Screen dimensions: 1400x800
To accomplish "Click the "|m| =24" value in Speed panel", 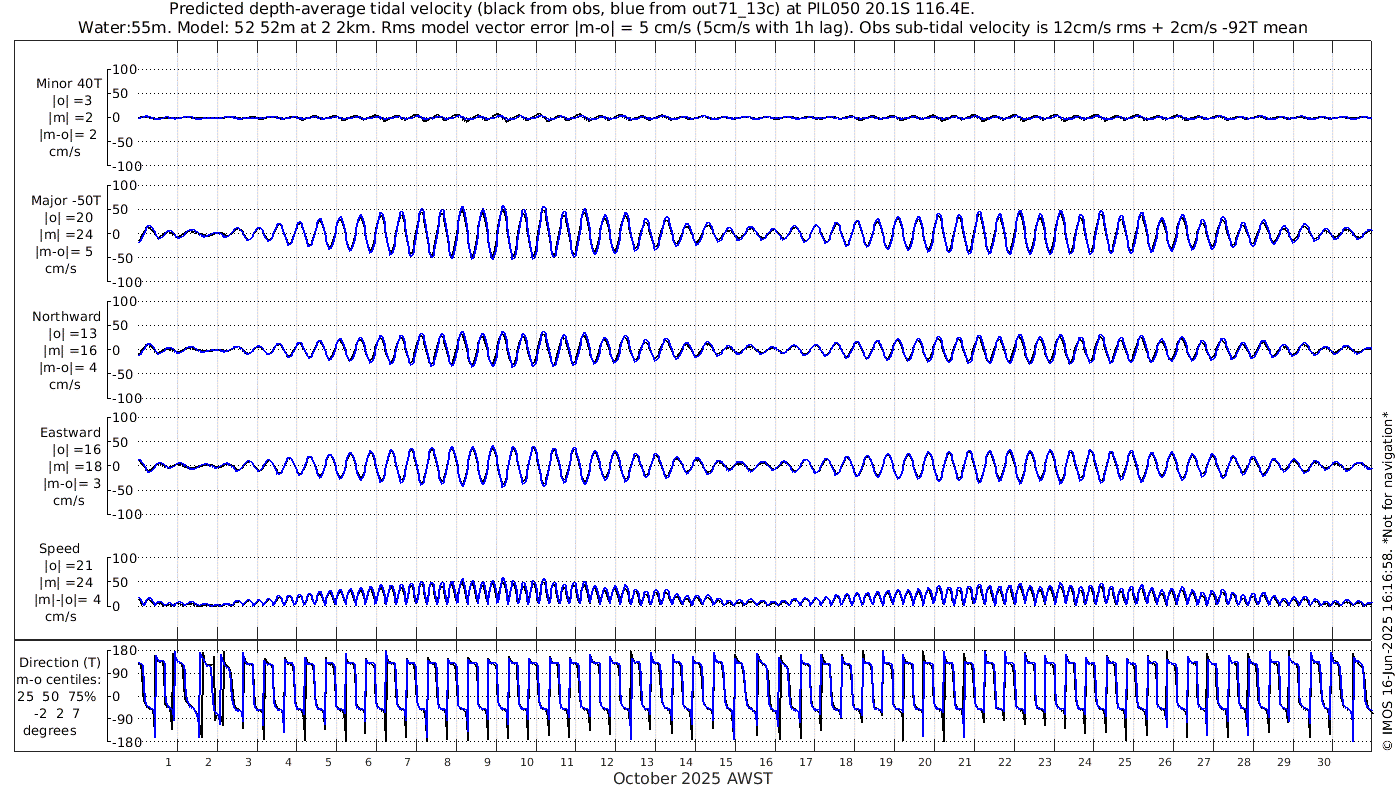I will point(68,583).
